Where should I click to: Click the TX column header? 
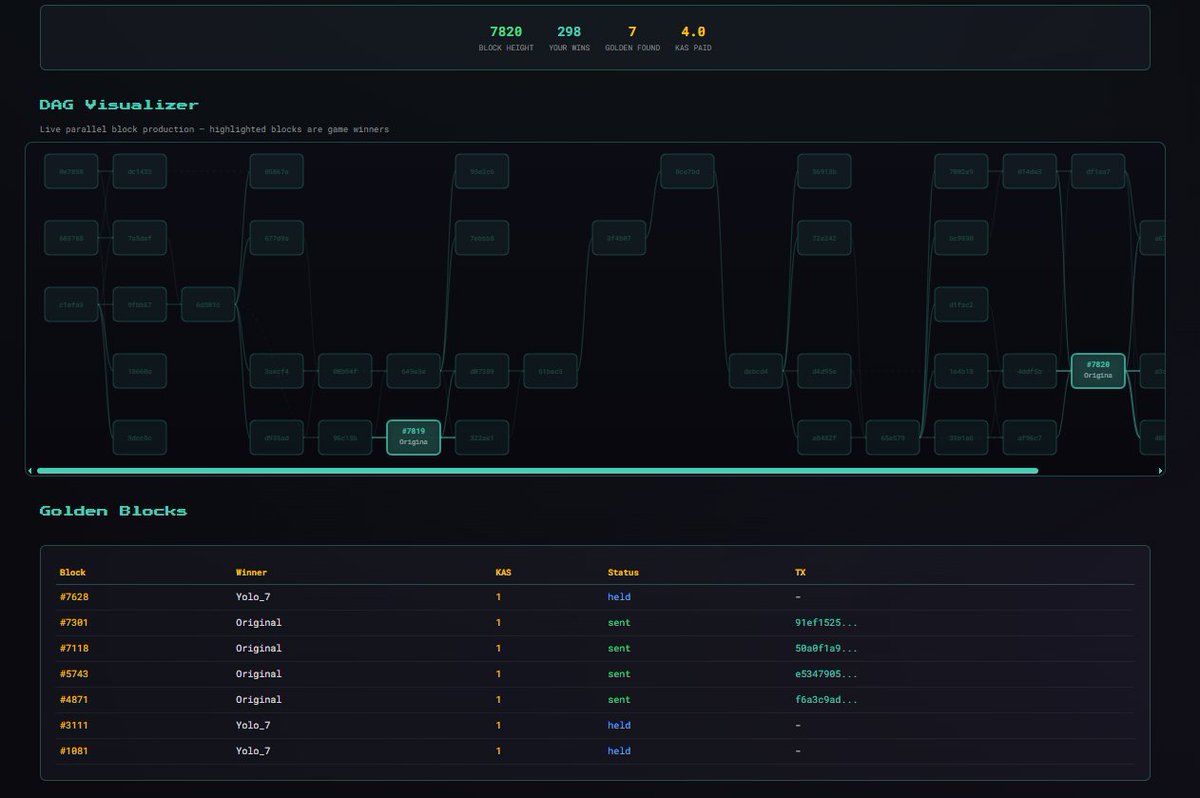pyautogui.click(x=800, y=572)
